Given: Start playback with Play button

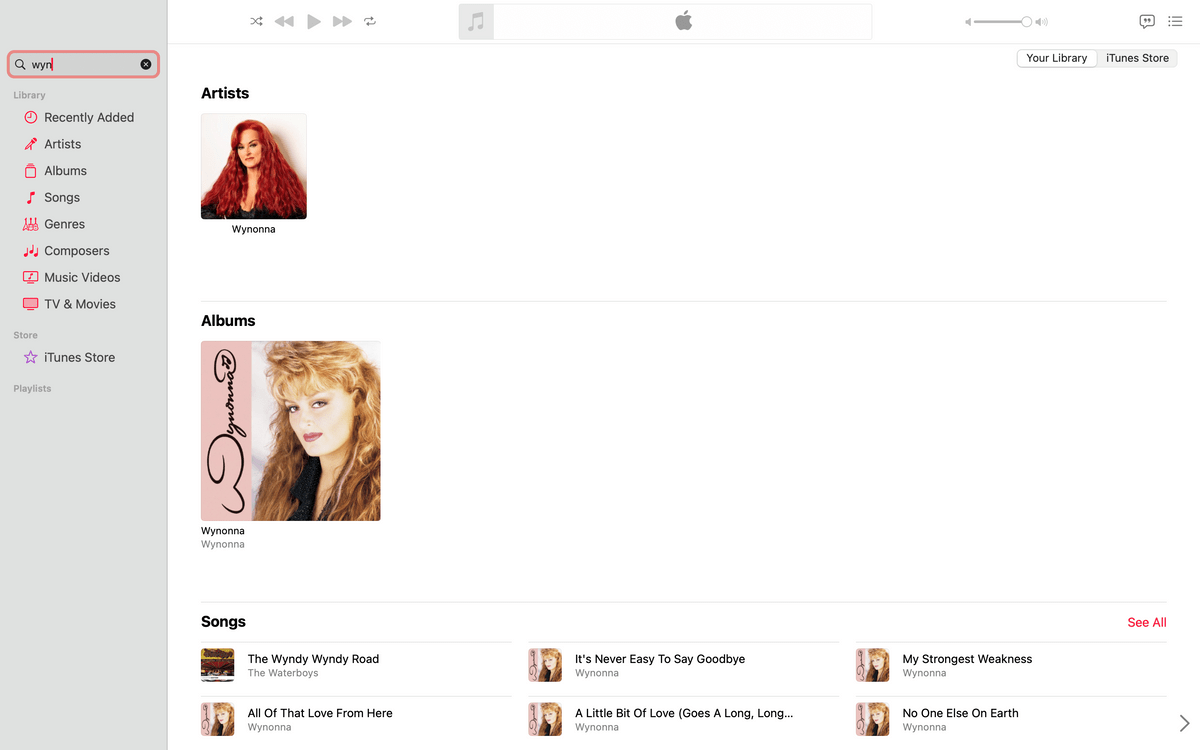Looking at the screenshot, I should pos(313,21).
